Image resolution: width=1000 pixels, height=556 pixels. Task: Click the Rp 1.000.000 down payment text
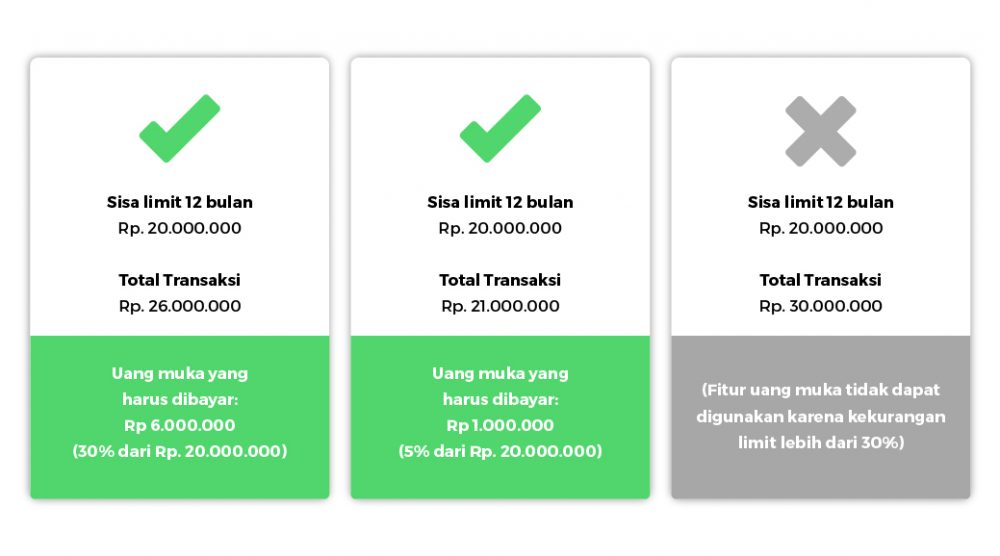500,425
